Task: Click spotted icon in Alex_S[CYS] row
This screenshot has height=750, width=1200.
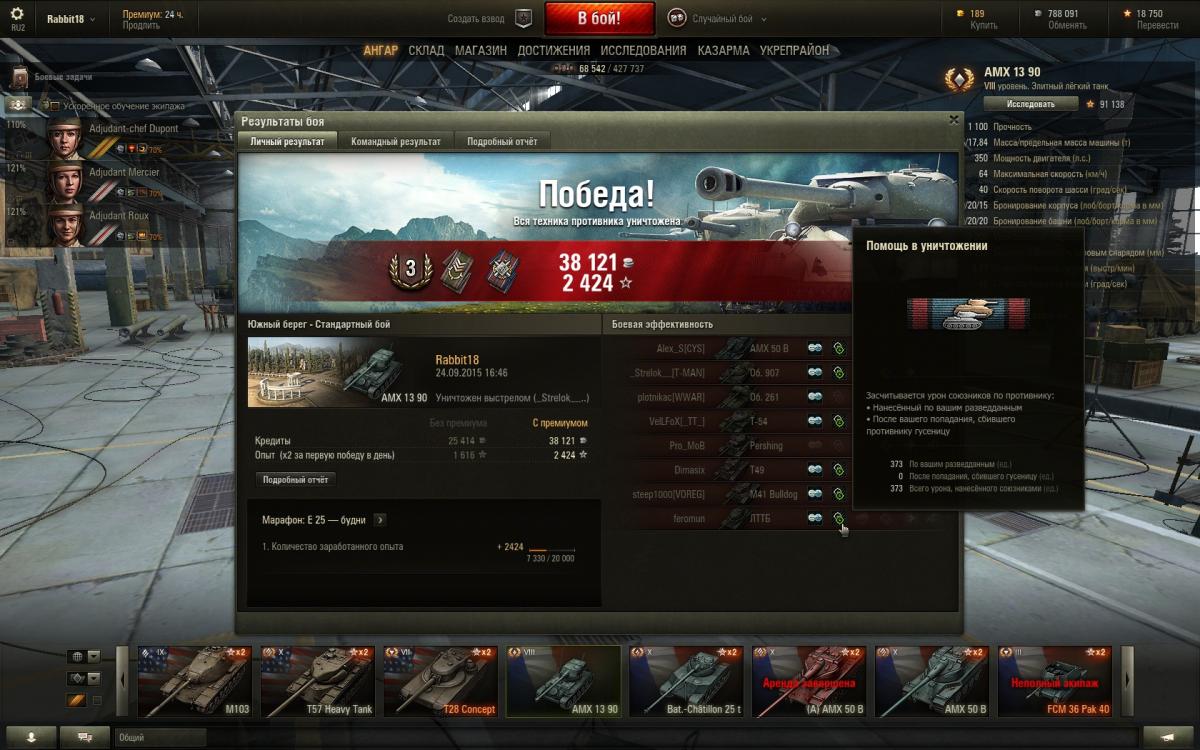Action: click(815, 348)
